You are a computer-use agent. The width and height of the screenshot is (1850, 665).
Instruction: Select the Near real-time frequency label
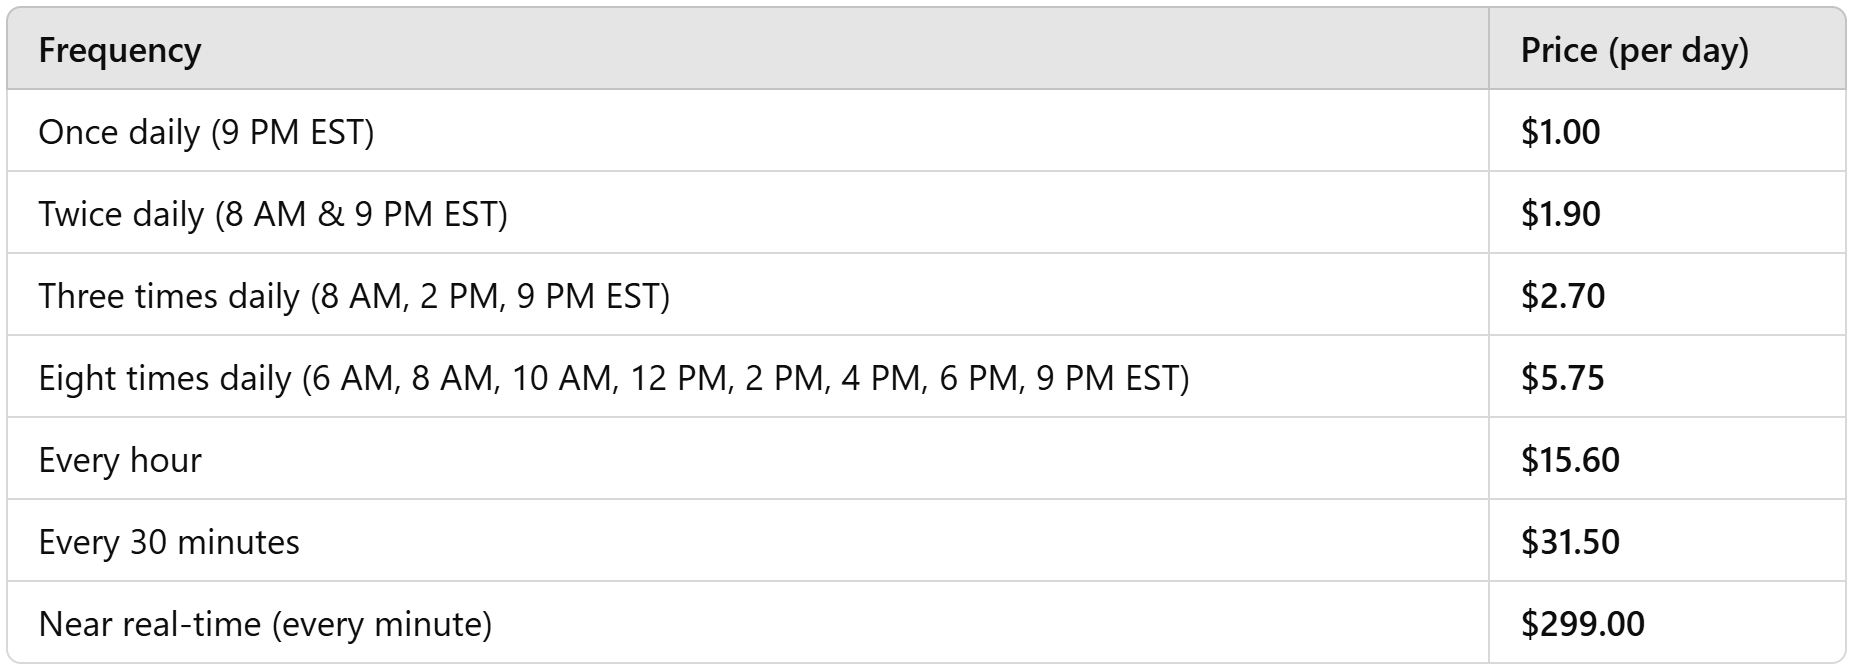coord(150,624)
